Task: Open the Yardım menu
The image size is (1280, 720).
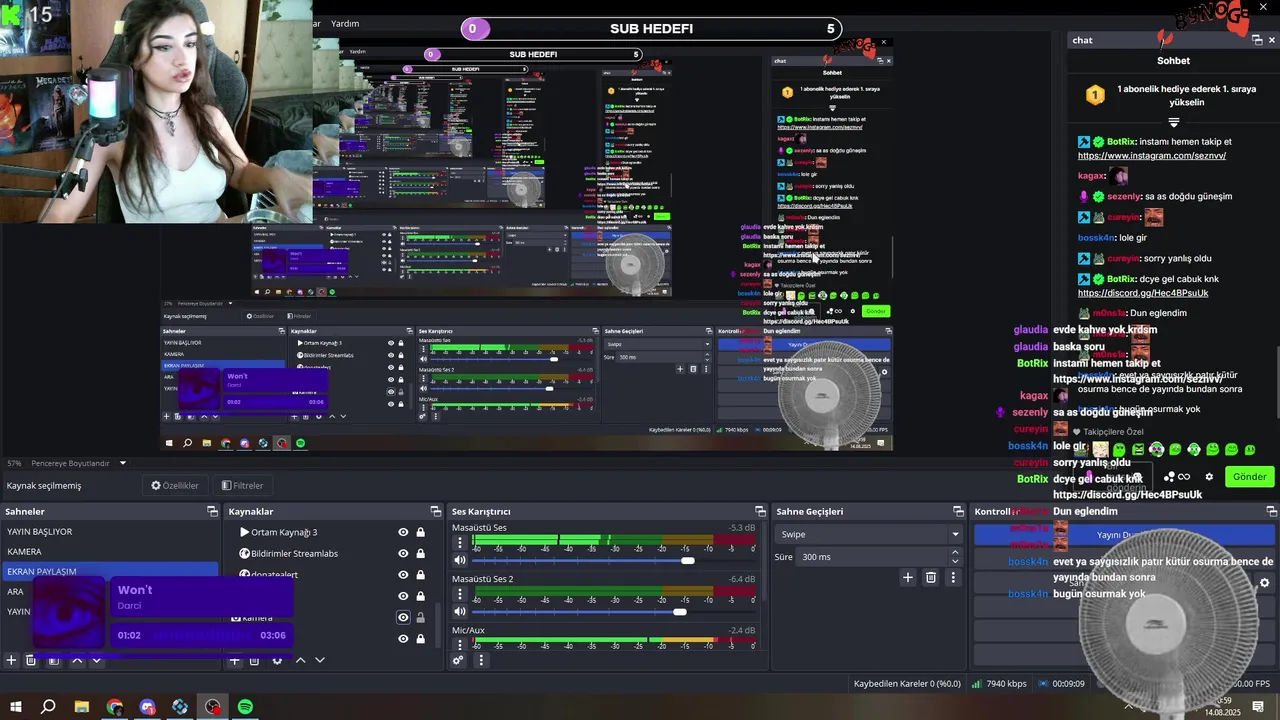Action: click(345, 23)
